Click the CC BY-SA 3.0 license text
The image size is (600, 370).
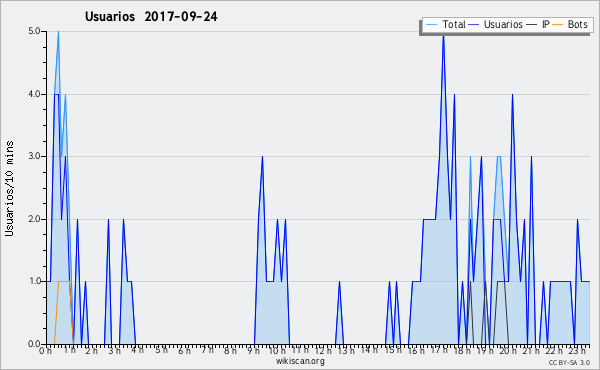(569, 362)
